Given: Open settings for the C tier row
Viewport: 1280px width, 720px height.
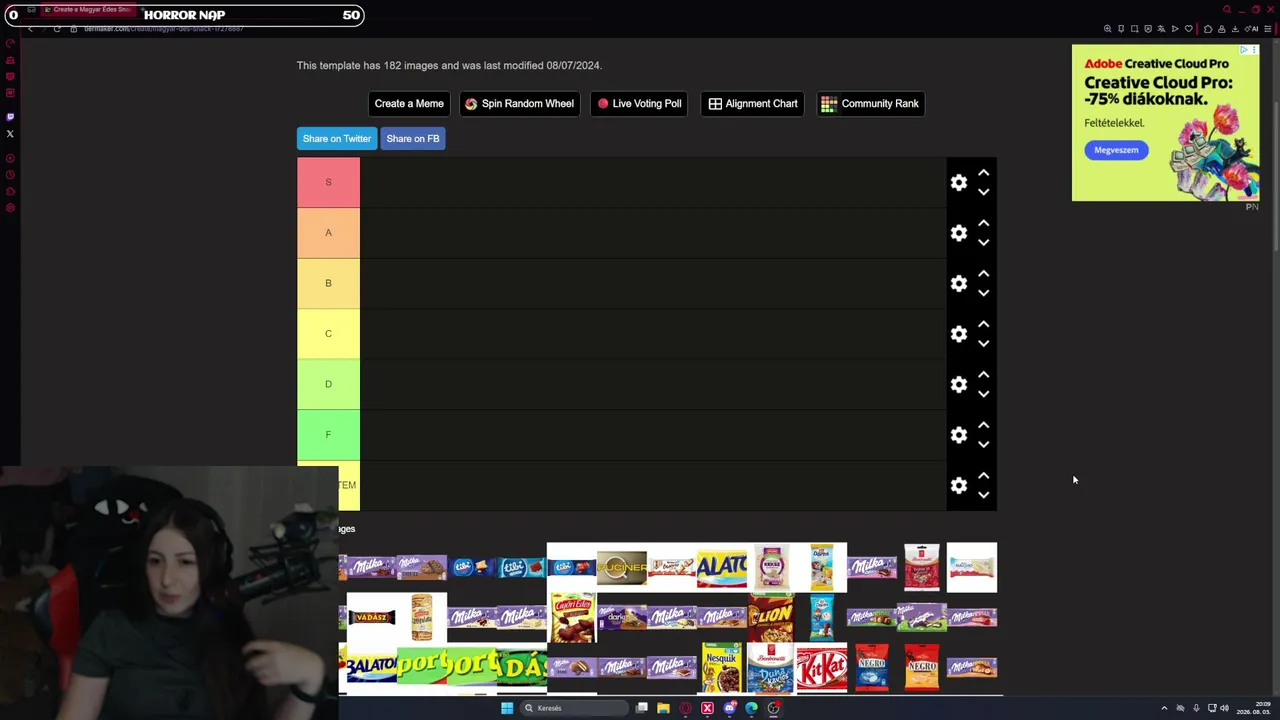Looking at the screenshot, I should tap(959, 334).
